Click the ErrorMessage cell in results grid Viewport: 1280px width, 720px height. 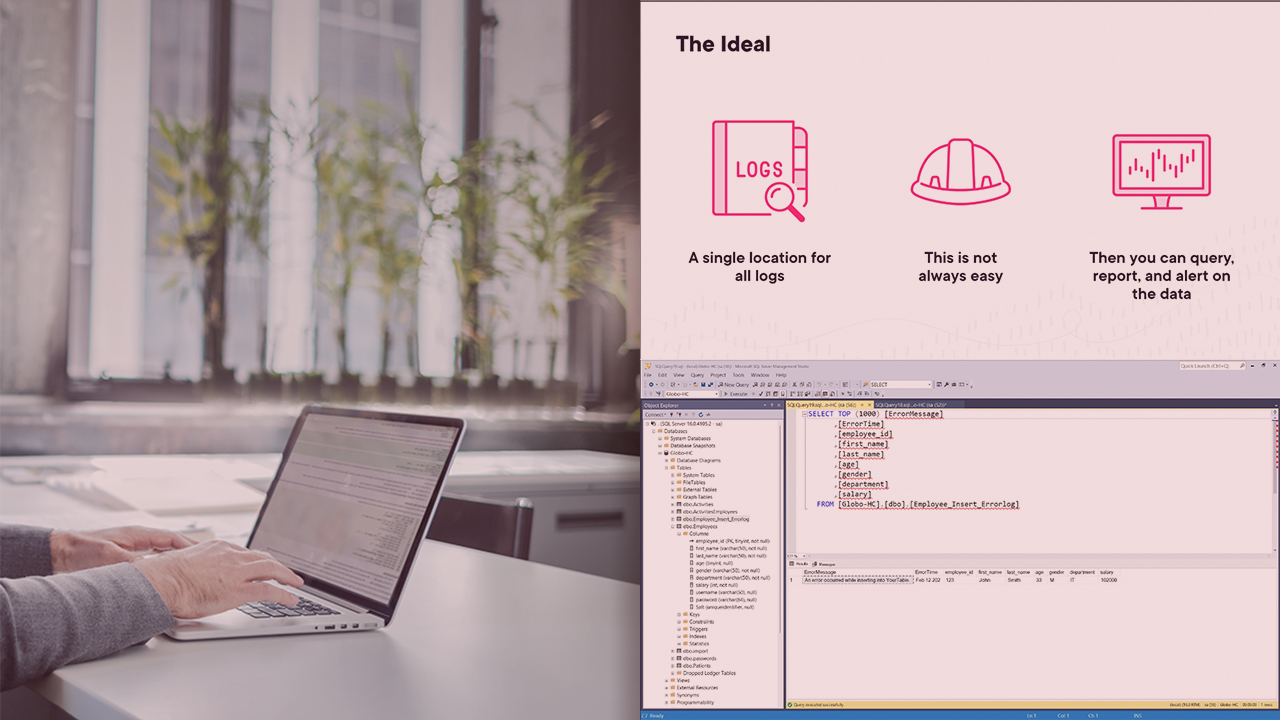pos(857,580)
